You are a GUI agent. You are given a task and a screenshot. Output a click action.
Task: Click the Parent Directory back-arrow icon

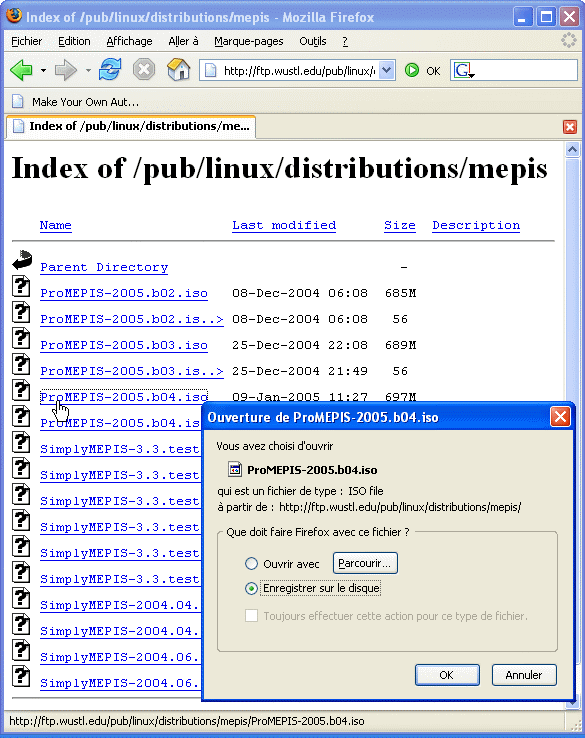click(22, 260)
